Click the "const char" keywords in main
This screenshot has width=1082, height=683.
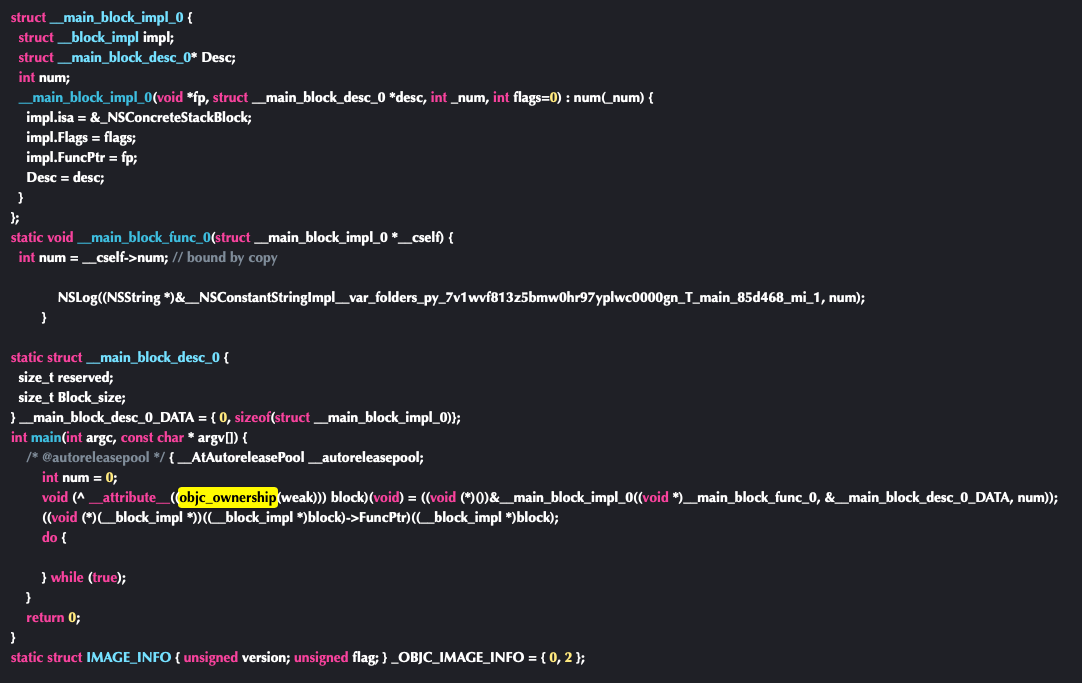(152, 437)
